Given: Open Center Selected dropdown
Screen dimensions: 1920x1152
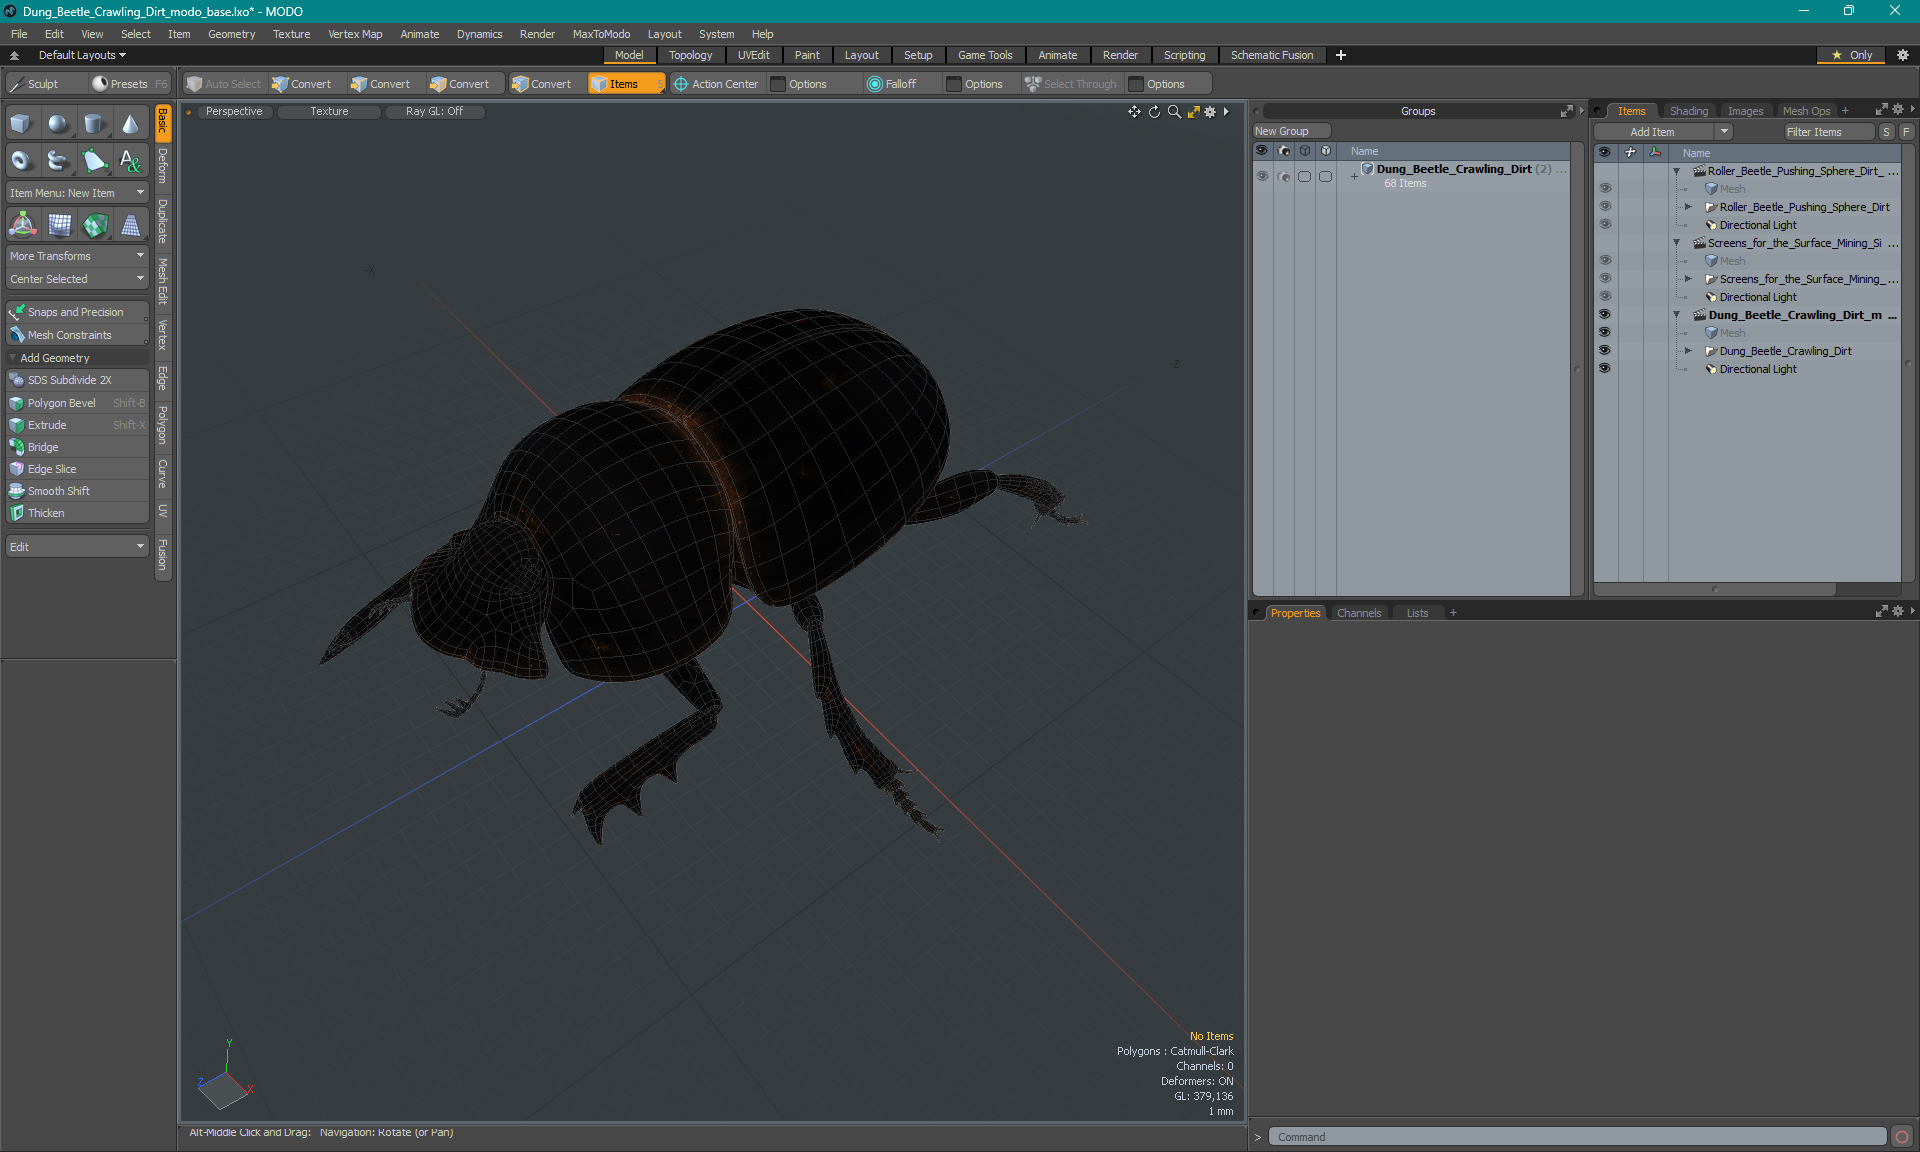Looking at the screenshot, I should click(77, 279).
